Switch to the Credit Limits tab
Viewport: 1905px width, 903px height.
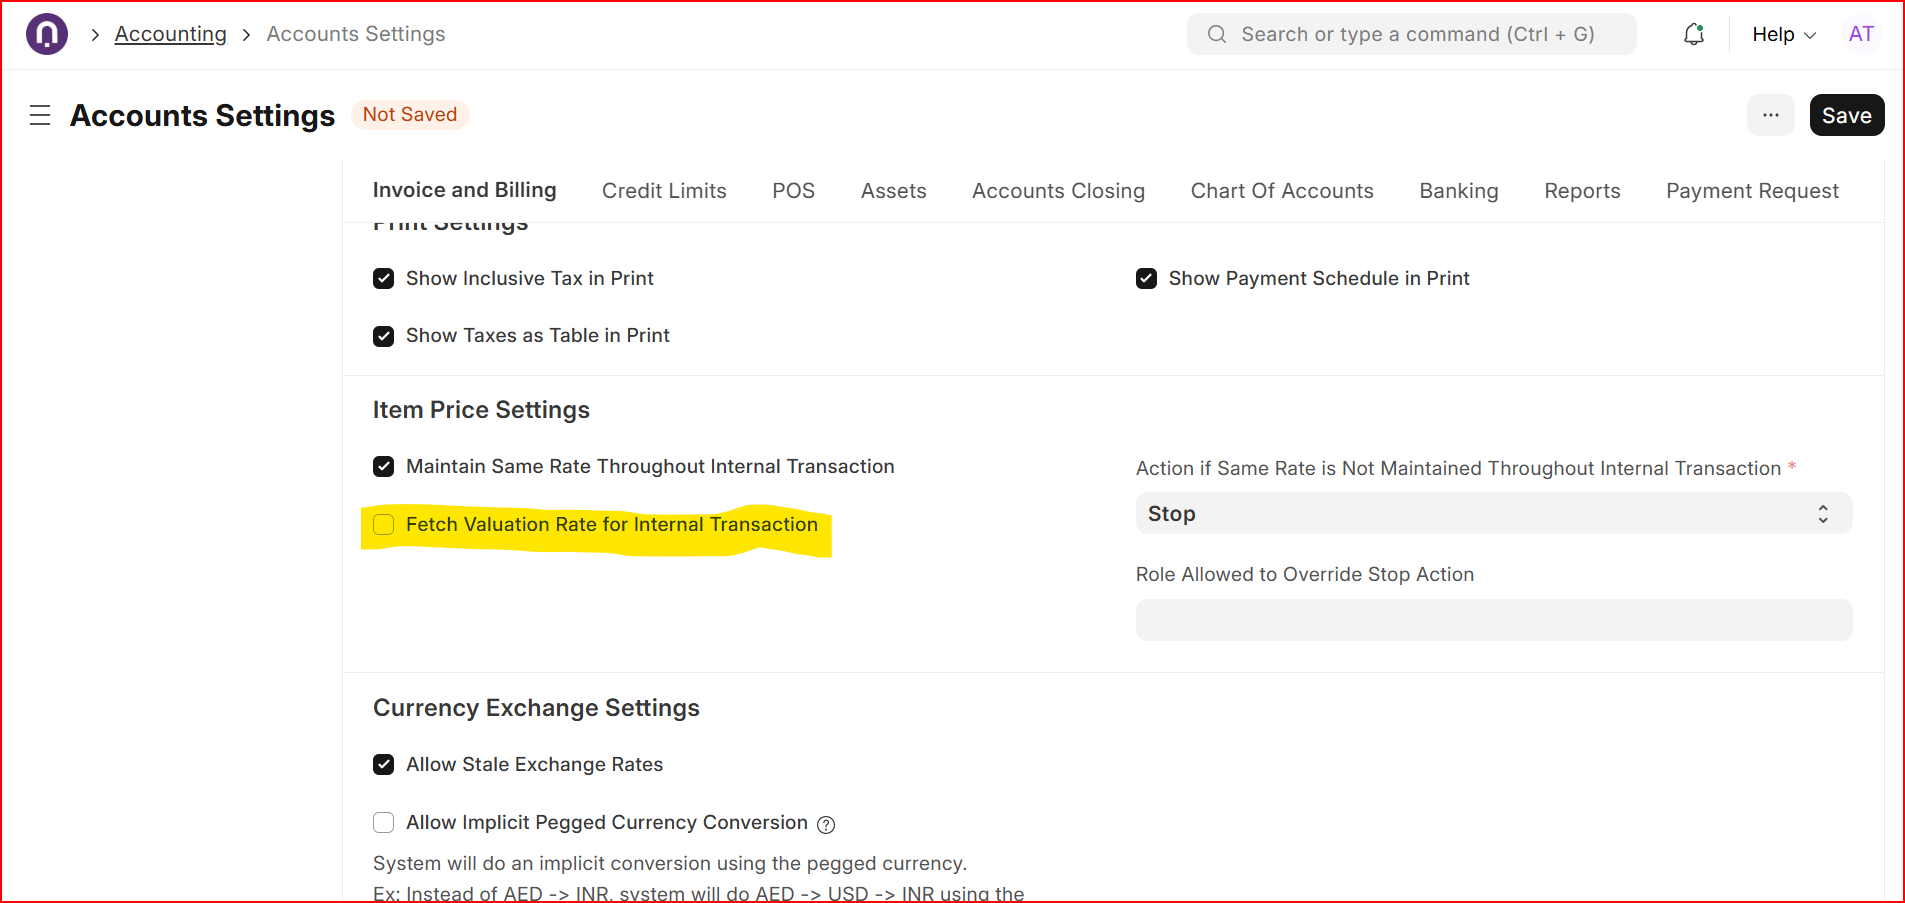(664, 191)
